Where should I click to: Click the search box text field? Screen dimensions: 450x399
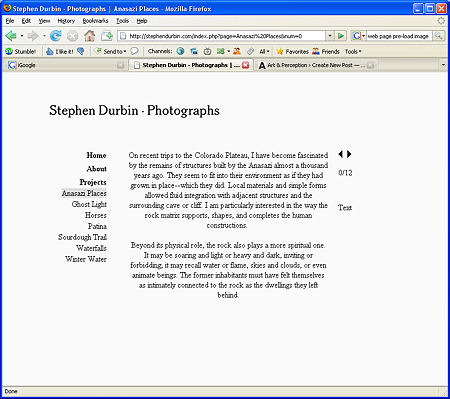(399, 36)
